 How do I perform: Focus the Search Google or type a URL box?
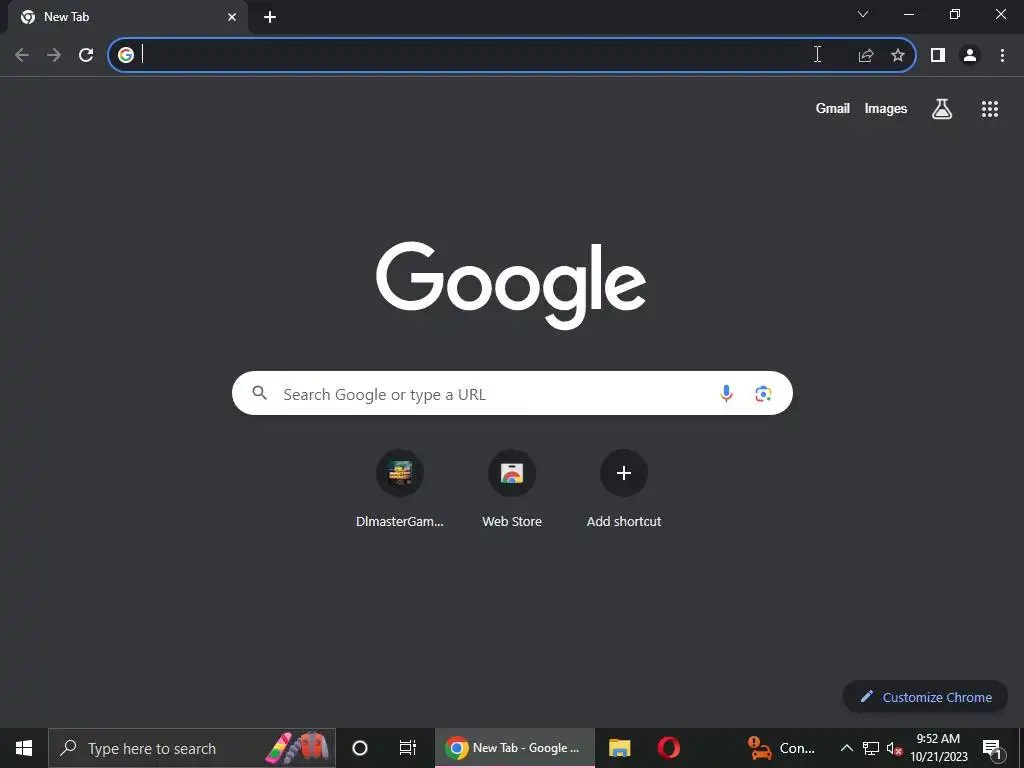(512, 393)
